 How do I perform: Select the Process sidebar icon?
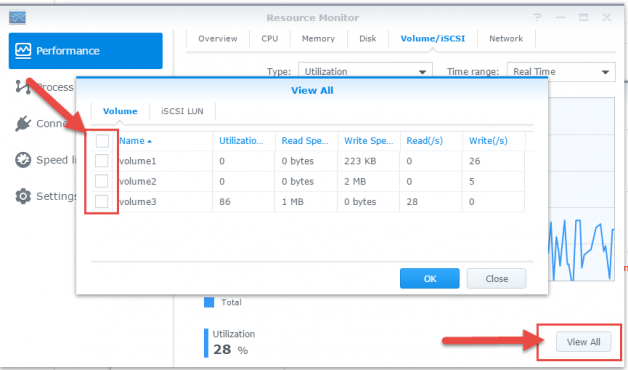[23, 87]
